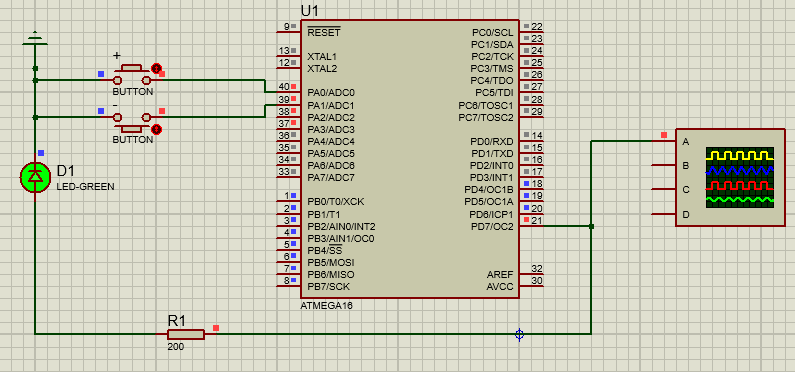The image size is (795, 372).
Task: Click the RESET pin label
Action: 324,32
